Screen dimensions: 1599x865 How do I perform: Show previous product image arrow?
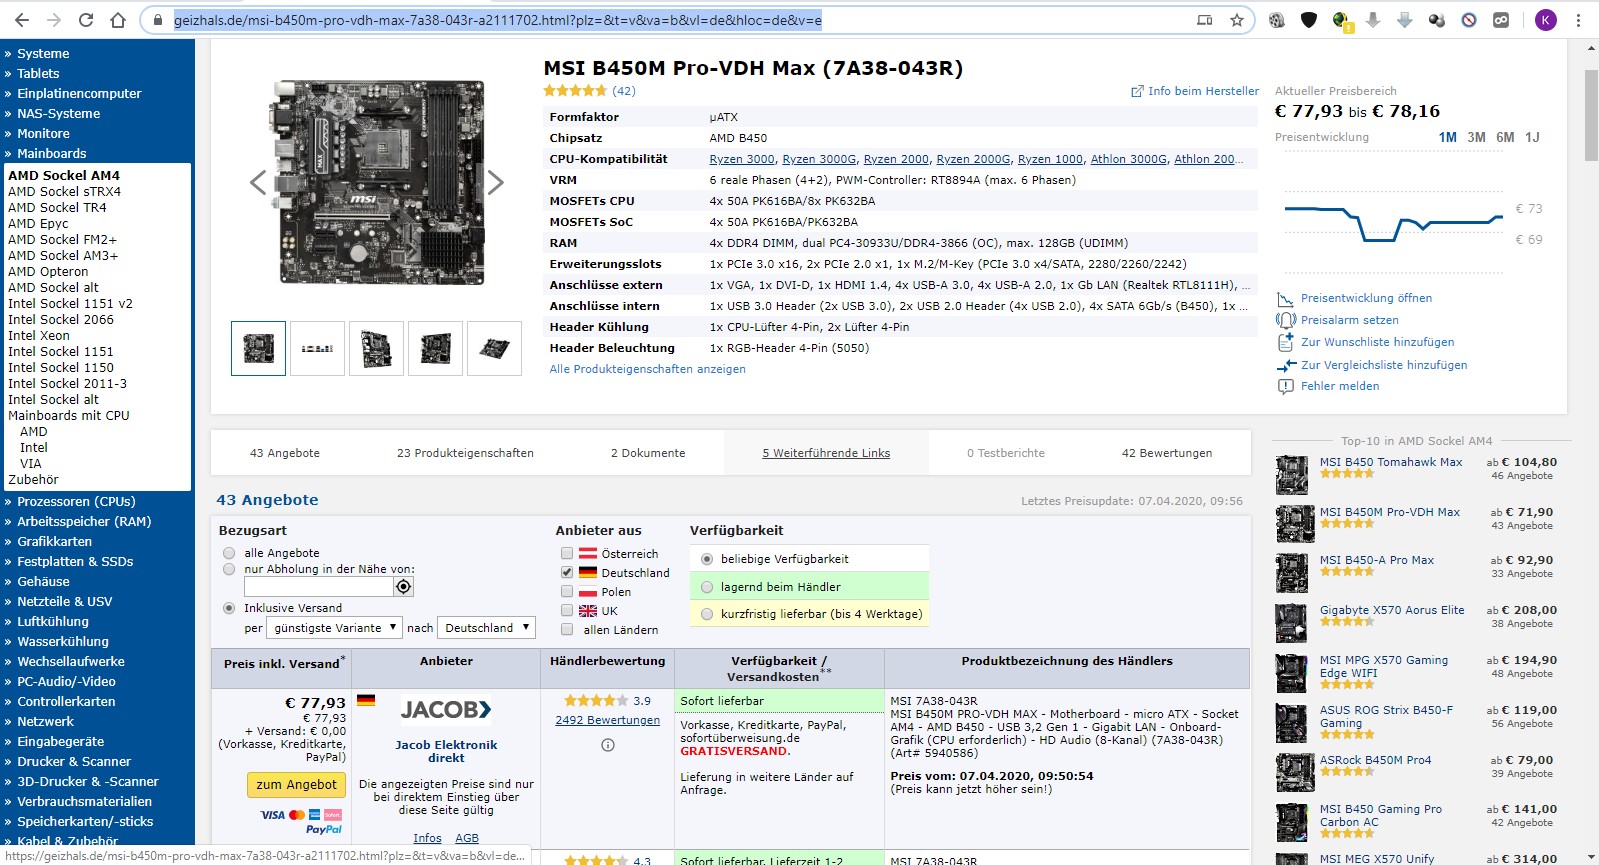coord(258,182)
